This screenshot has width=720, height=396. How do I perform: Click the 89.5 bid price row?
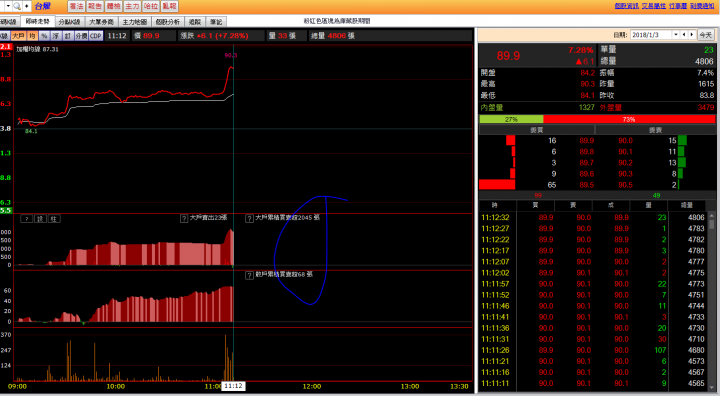coord(586,185)
